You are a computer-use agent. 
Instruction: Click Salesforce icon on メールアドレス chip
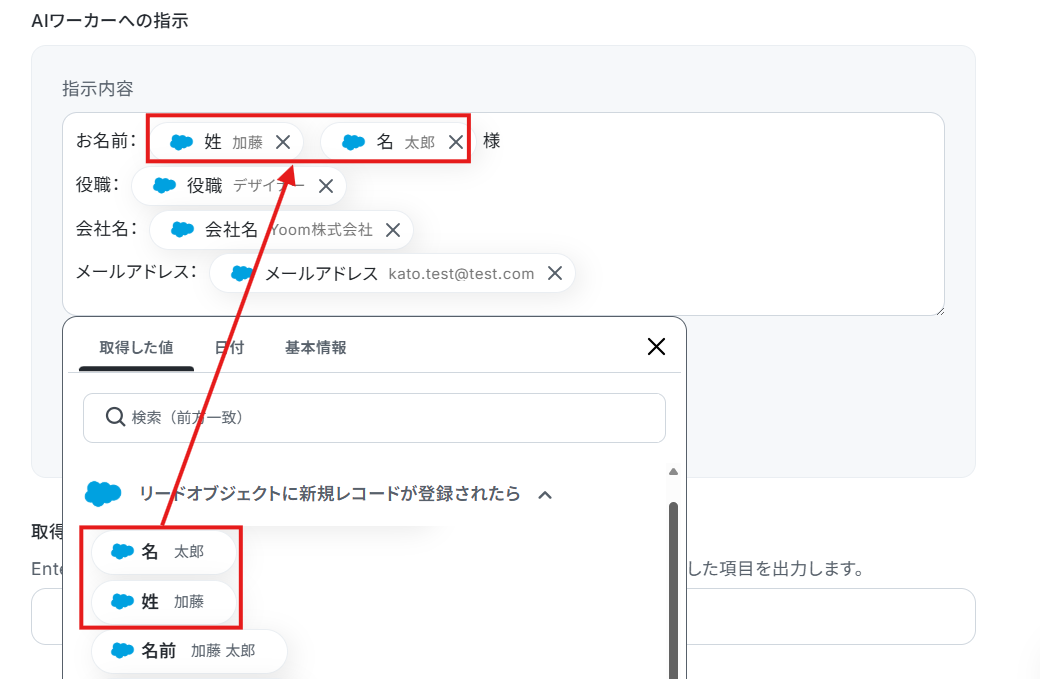pyautogui.click(x=241, y=273)
